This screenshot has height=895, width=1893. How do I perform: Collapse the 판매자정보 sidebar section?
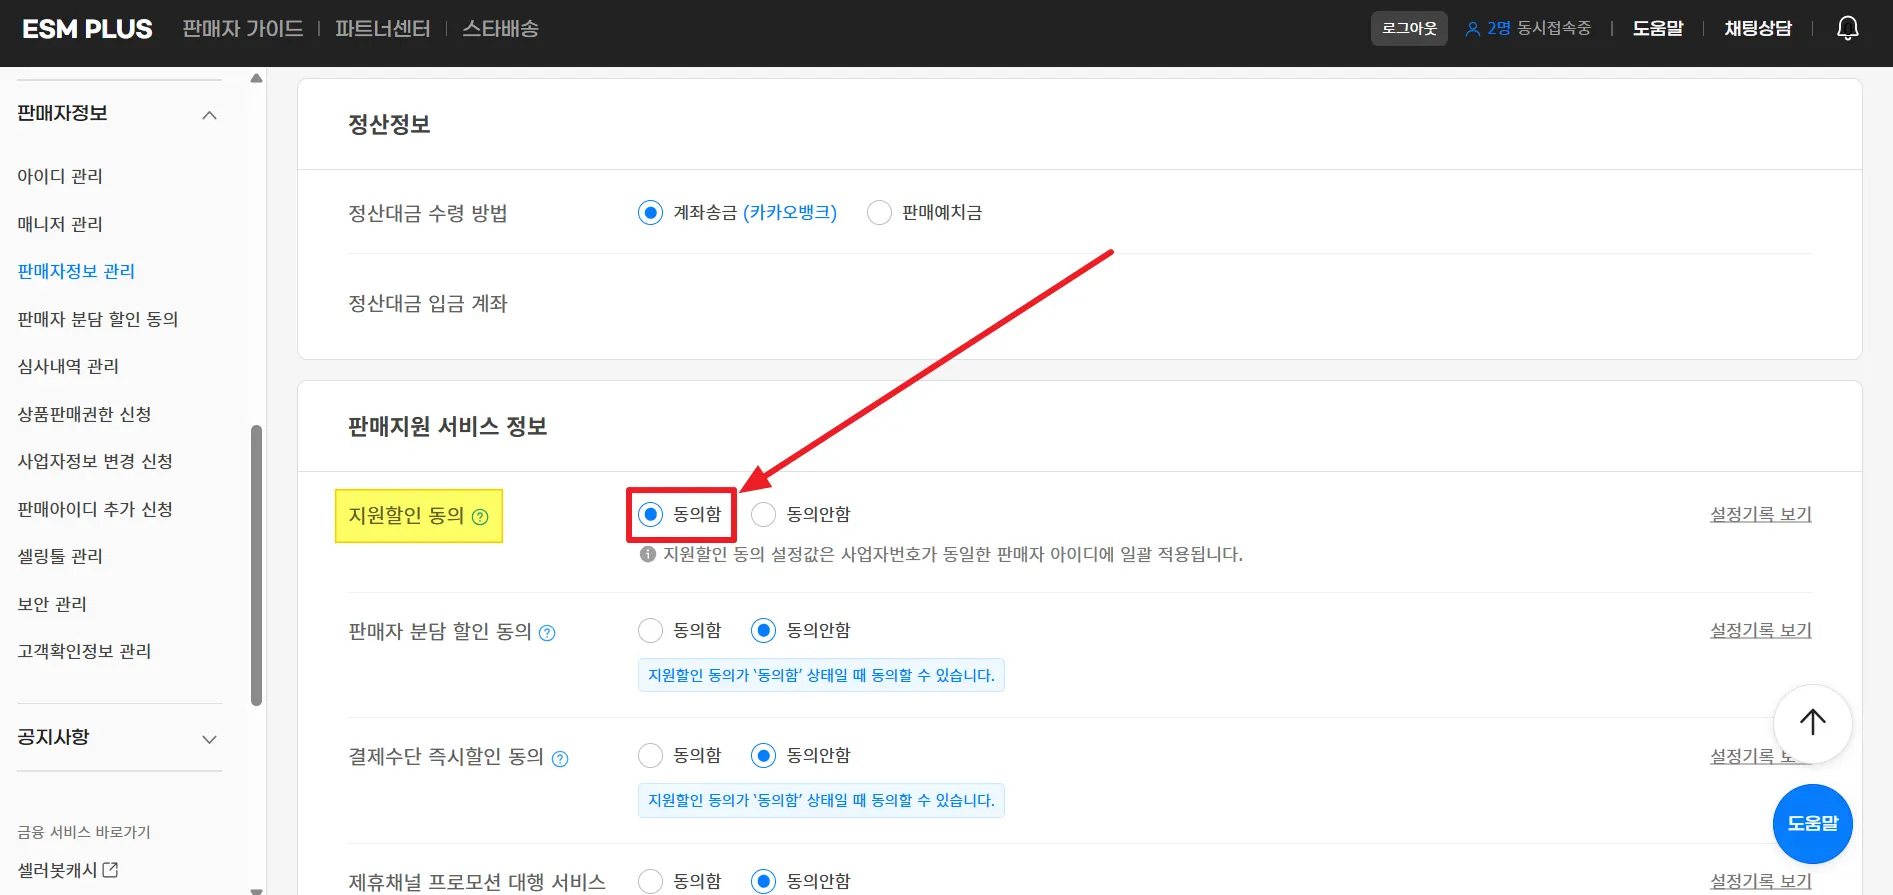209,115
